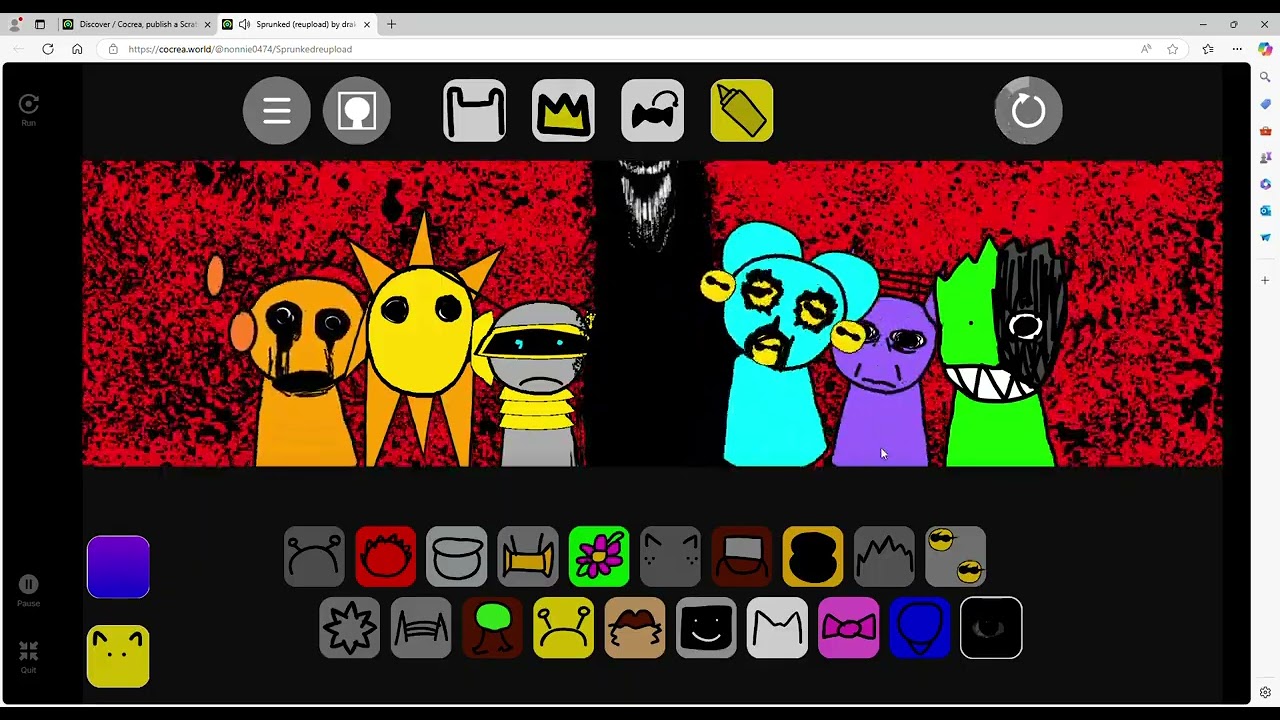Choose the brown icon with green tree
This screenshot has height=720, width=1280.
[492, 628]
